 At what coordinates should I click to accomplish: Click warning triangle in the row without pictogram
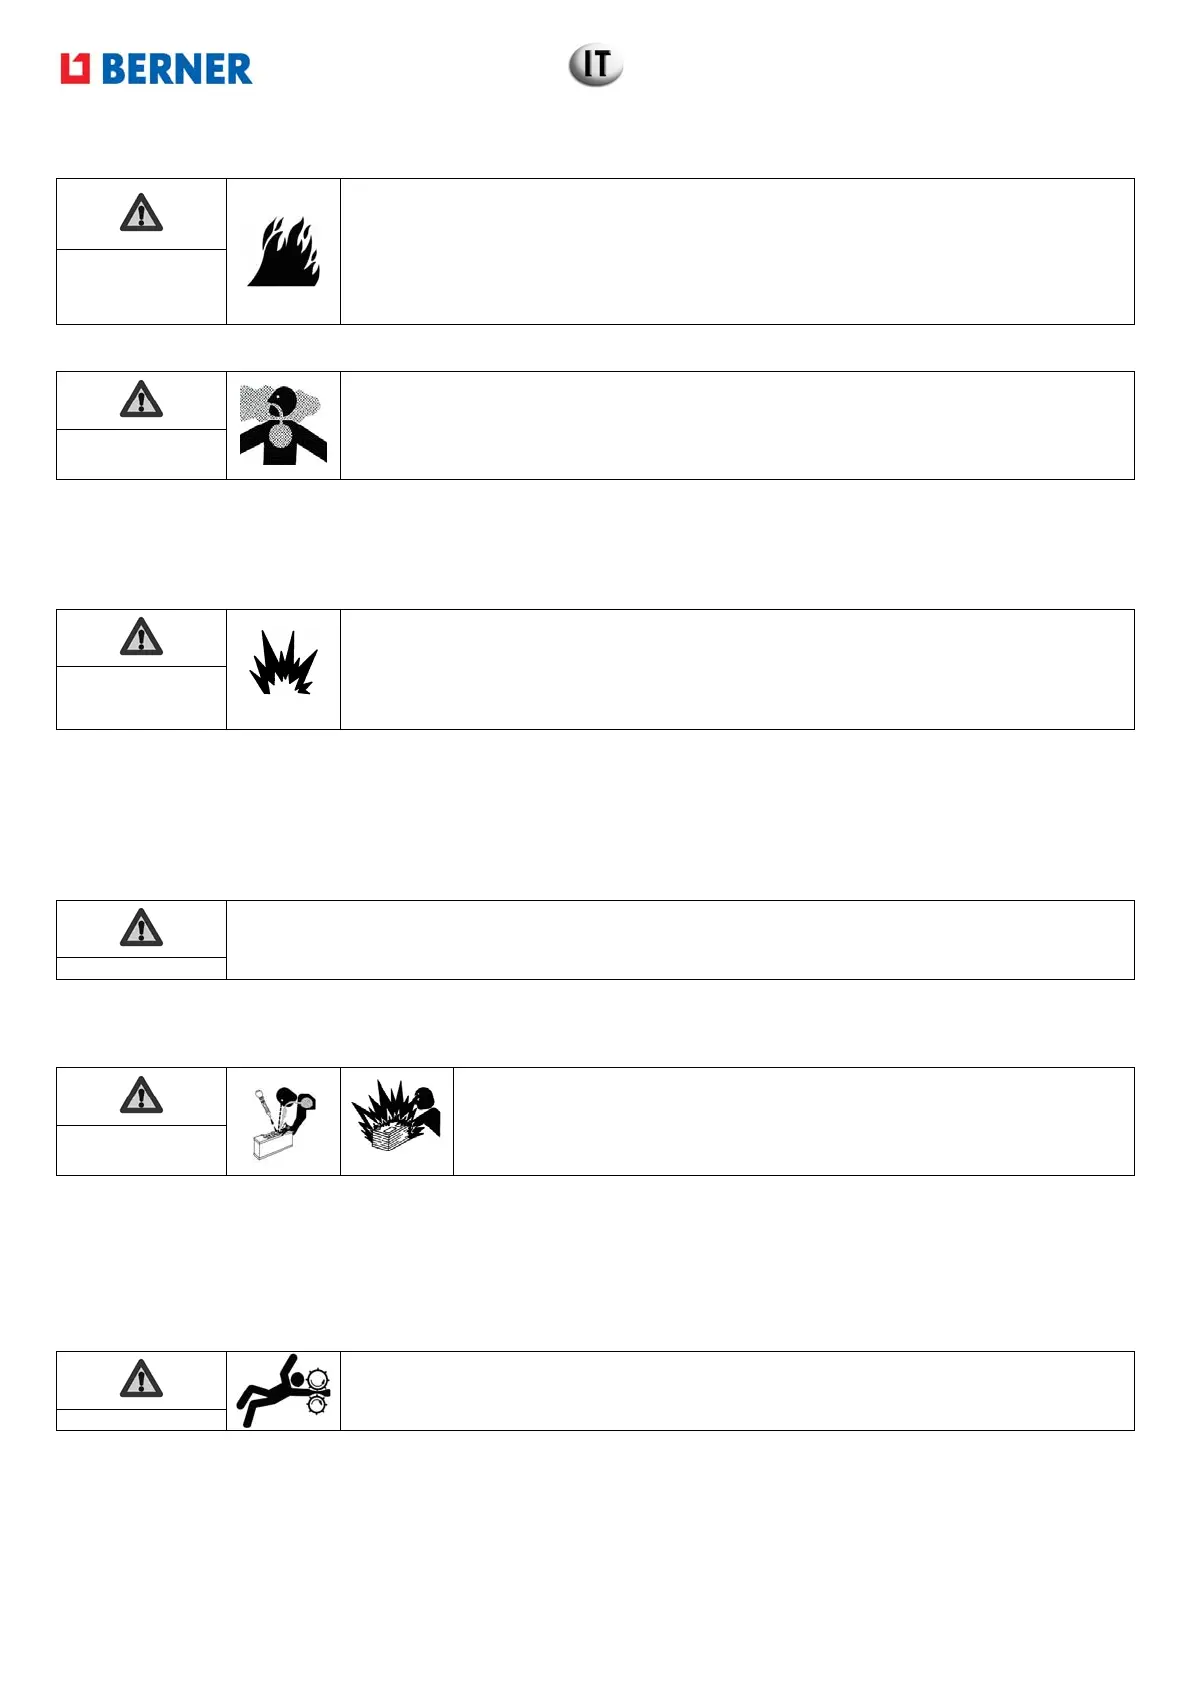[x=141, y=928]
